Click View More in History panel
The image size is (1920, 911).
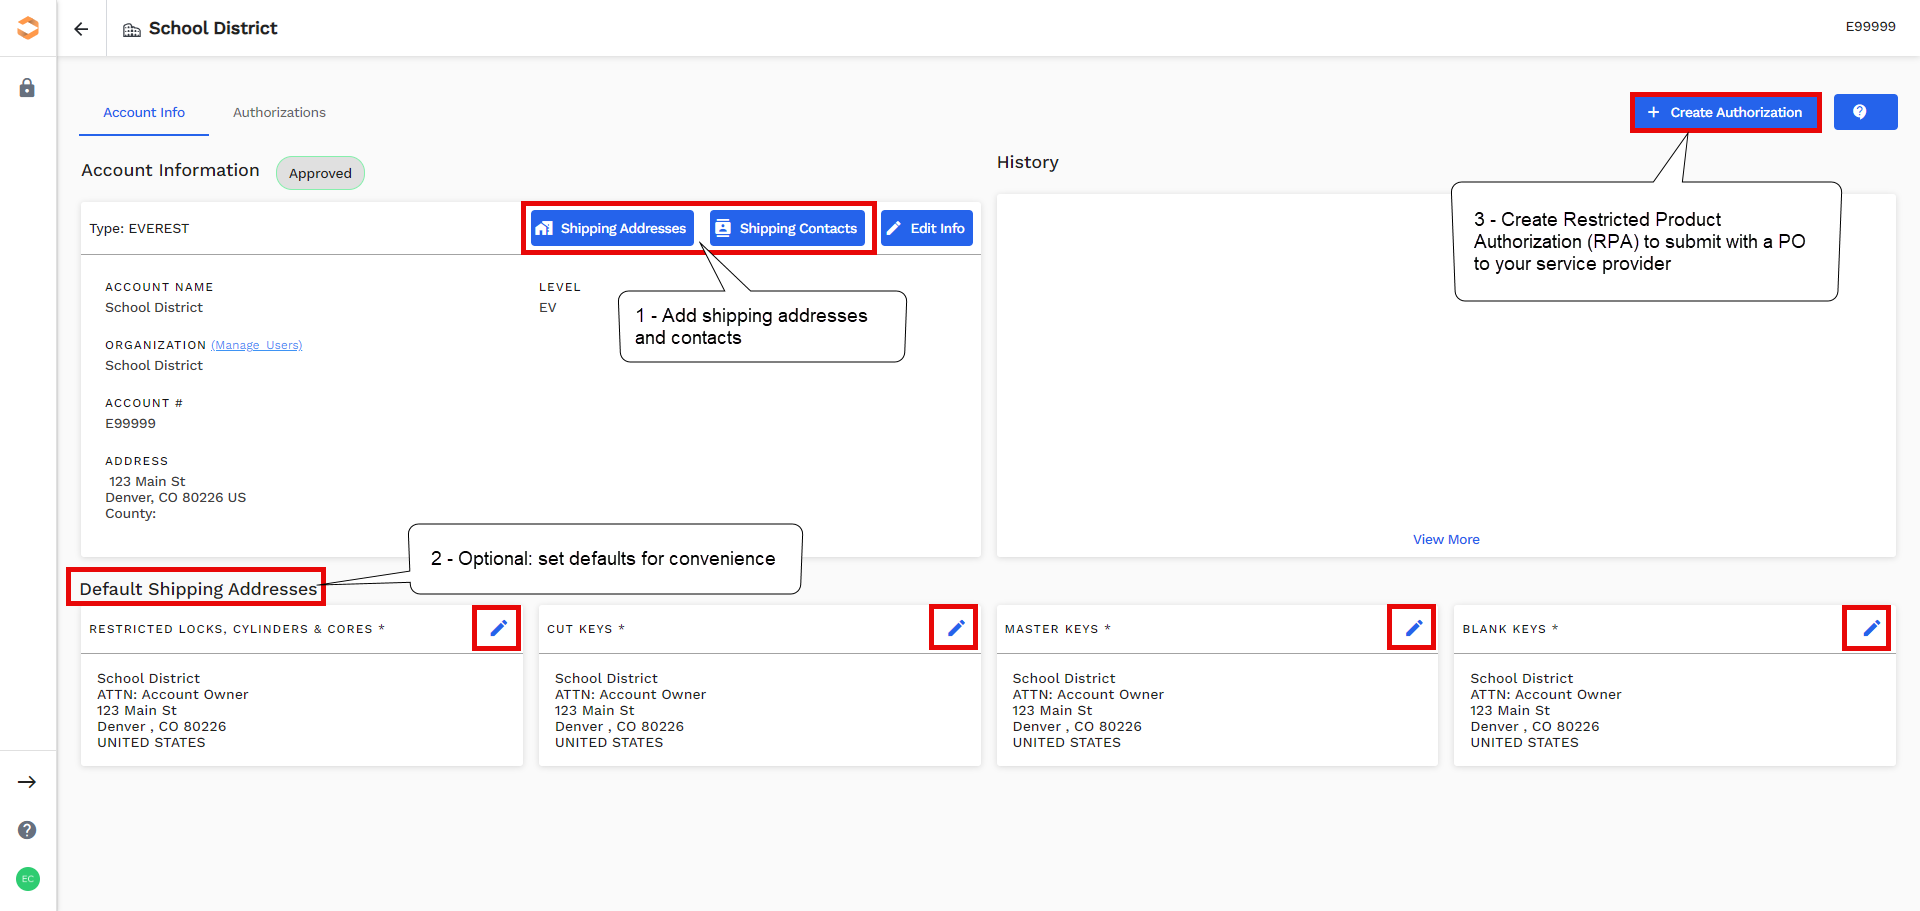point(1445,539)
